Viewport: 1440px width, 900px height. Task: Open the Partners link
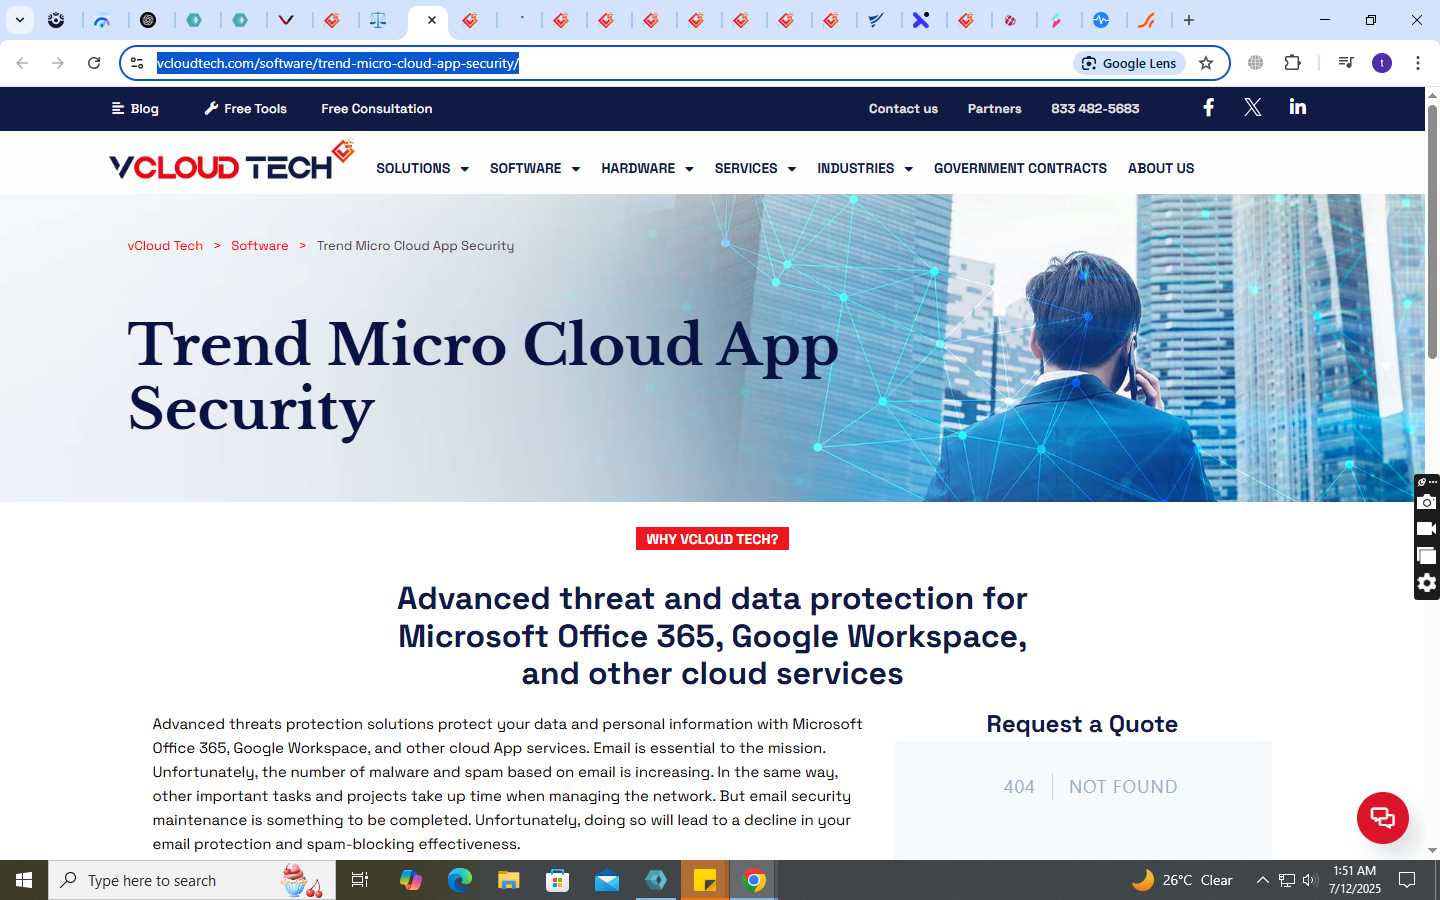994,108
